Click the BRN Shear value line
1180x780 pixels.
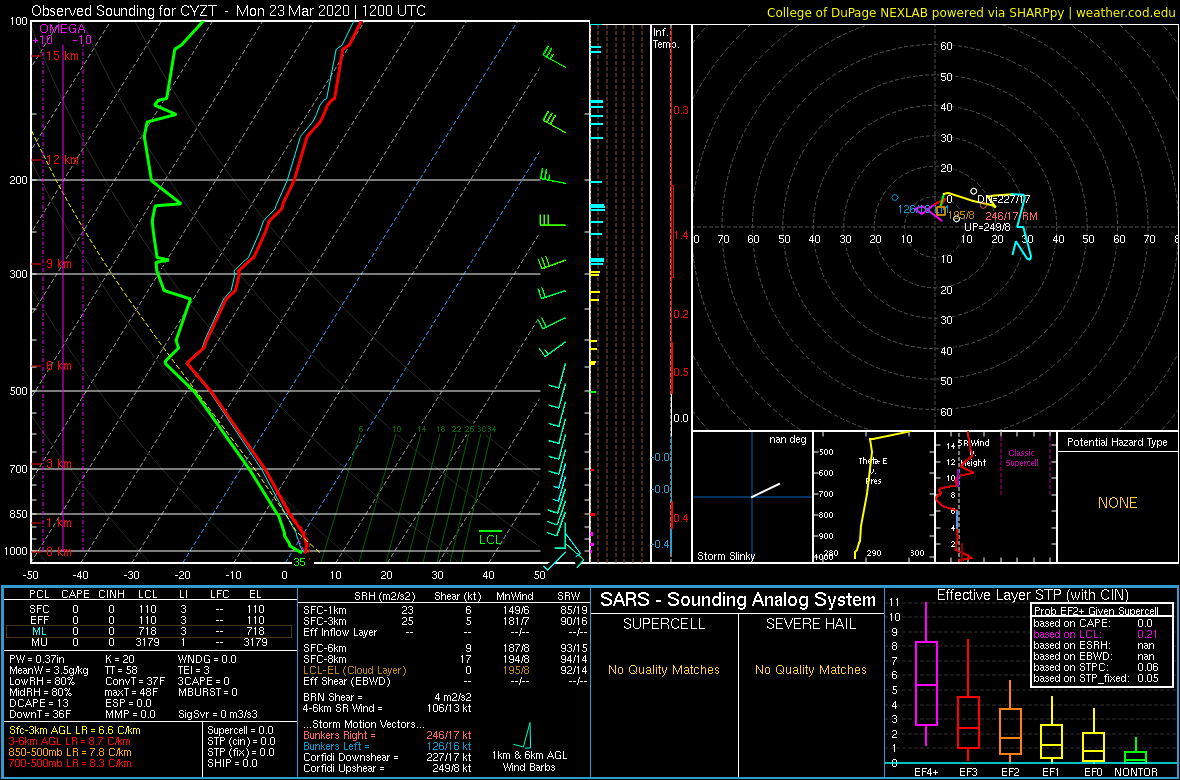coord(390,696)
